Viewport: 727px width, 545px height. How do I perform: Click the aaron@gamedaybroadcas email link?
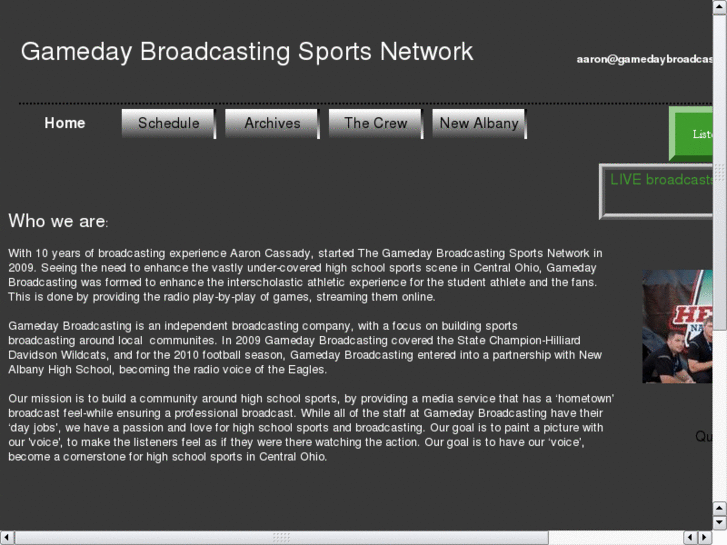644,59
